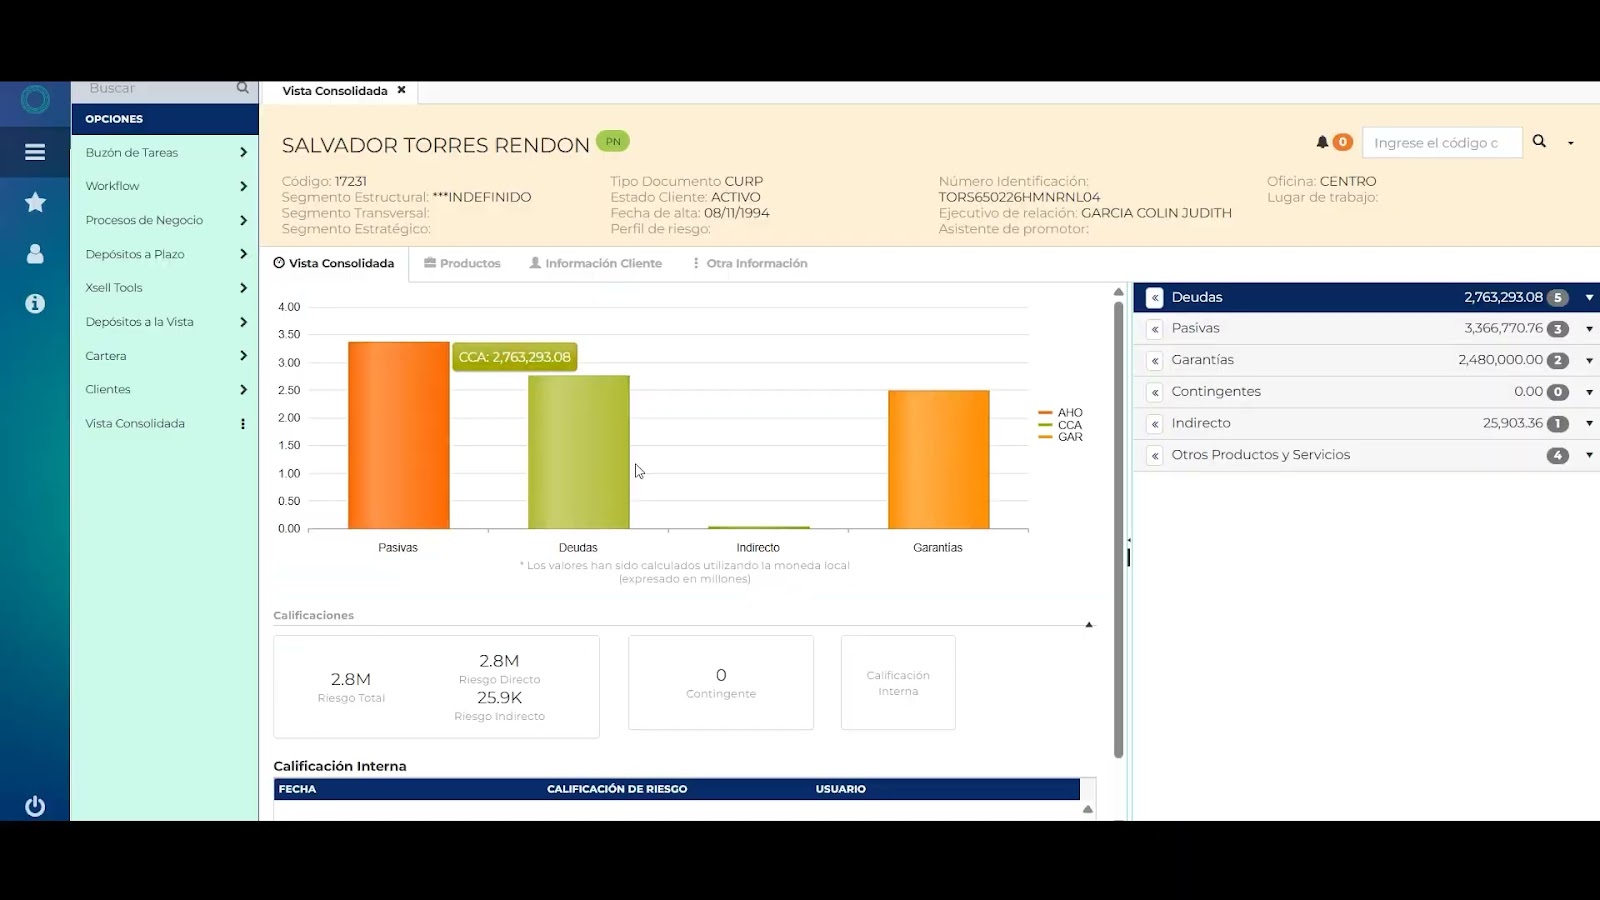Click the Pasivas orange bar
The height and width of the screenshot is (900, 1600).
point(398,435)
